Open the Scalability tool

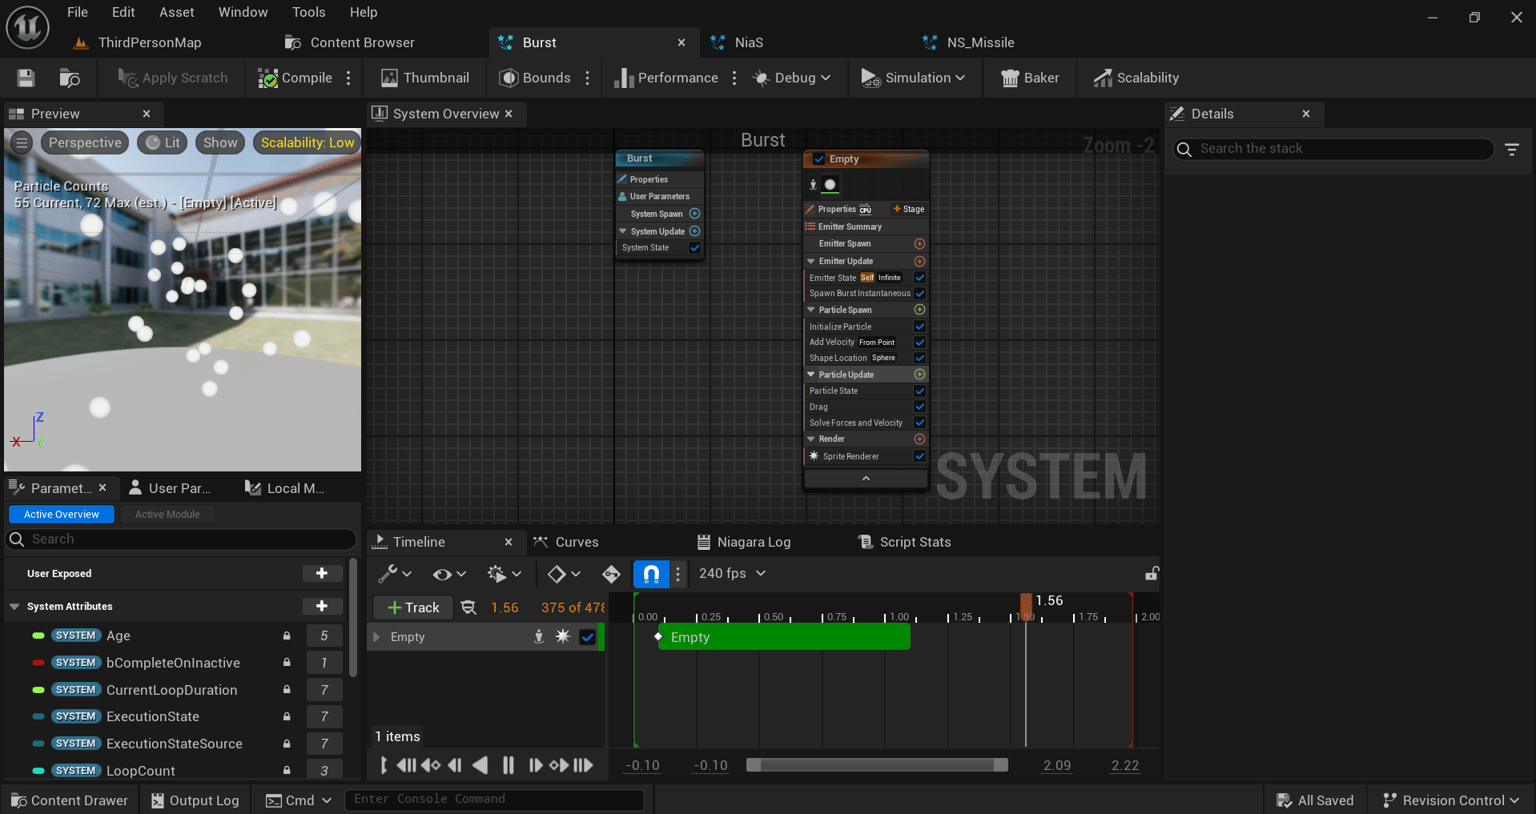click(x=1136, y=78)
